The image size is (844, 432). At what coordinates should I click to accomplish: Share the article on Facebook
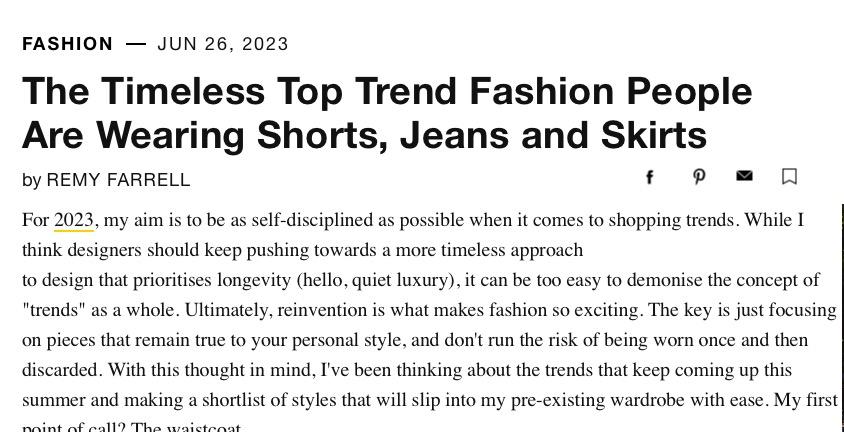650,177
